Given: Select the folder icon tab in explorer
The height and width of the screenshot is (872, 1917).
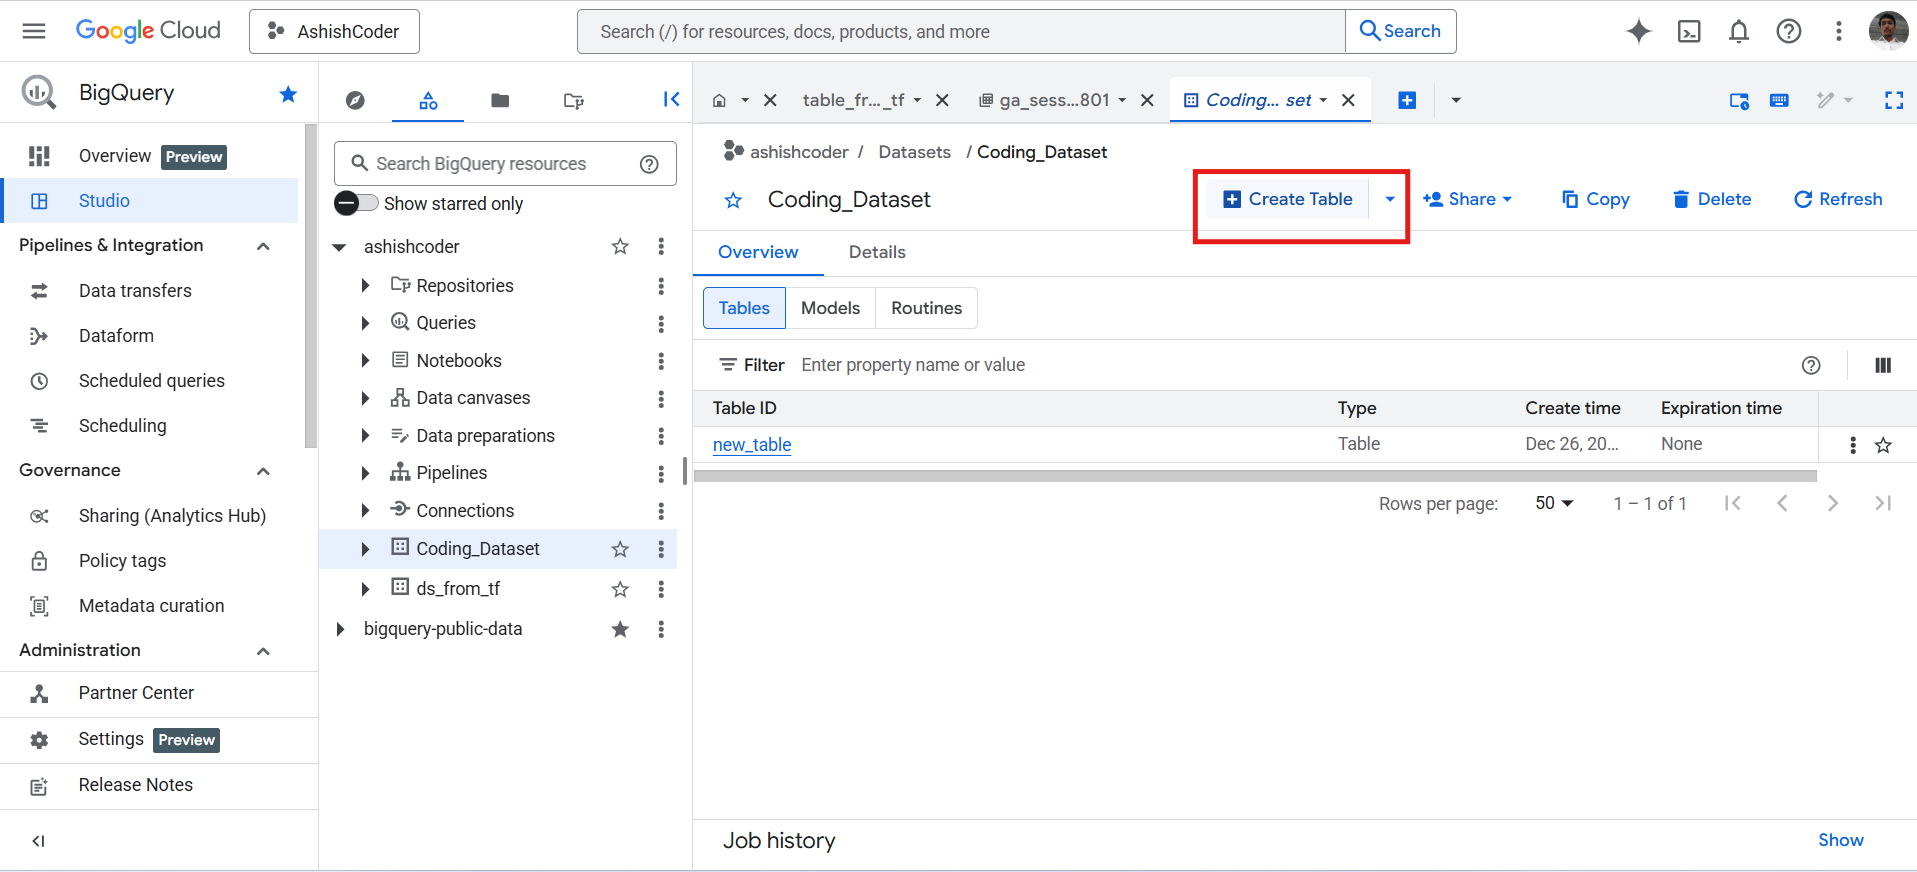Looking at the screenshot, I should pyautogui.click(x=500, y=100).
